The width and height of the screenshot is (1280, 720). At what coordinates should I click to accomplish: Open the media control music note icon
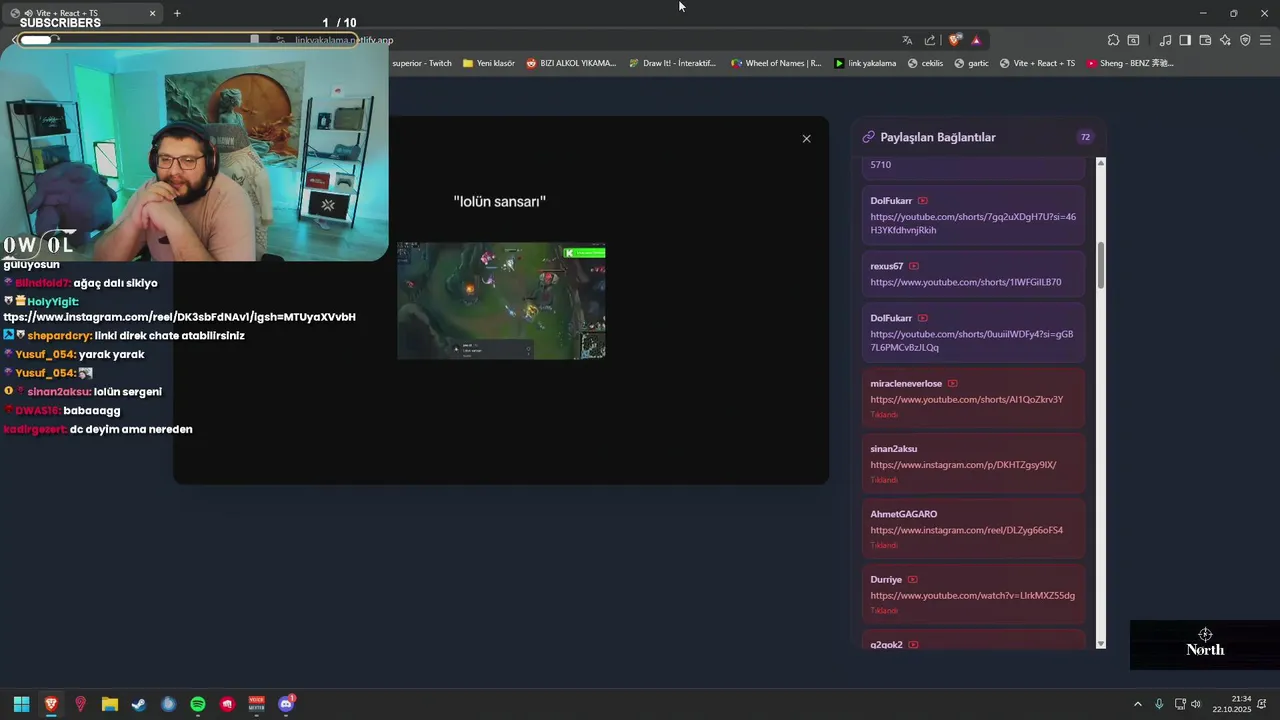(1165, 40)
